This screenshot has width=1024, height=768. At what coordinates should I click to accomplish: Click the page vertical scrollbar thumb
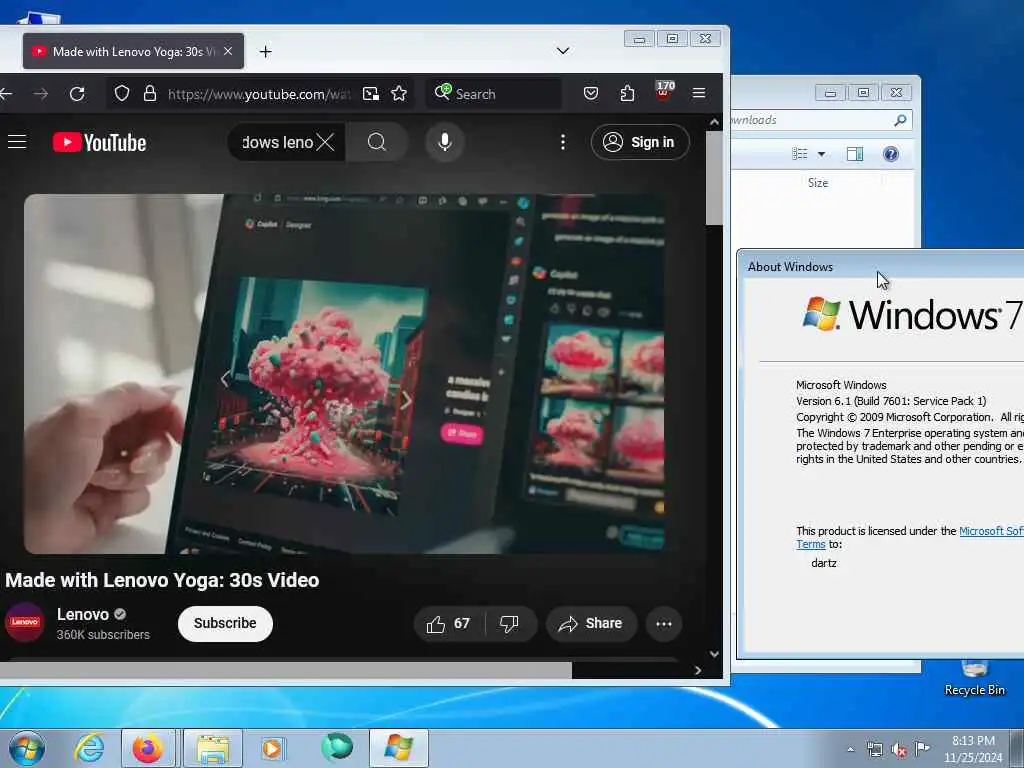714,178
